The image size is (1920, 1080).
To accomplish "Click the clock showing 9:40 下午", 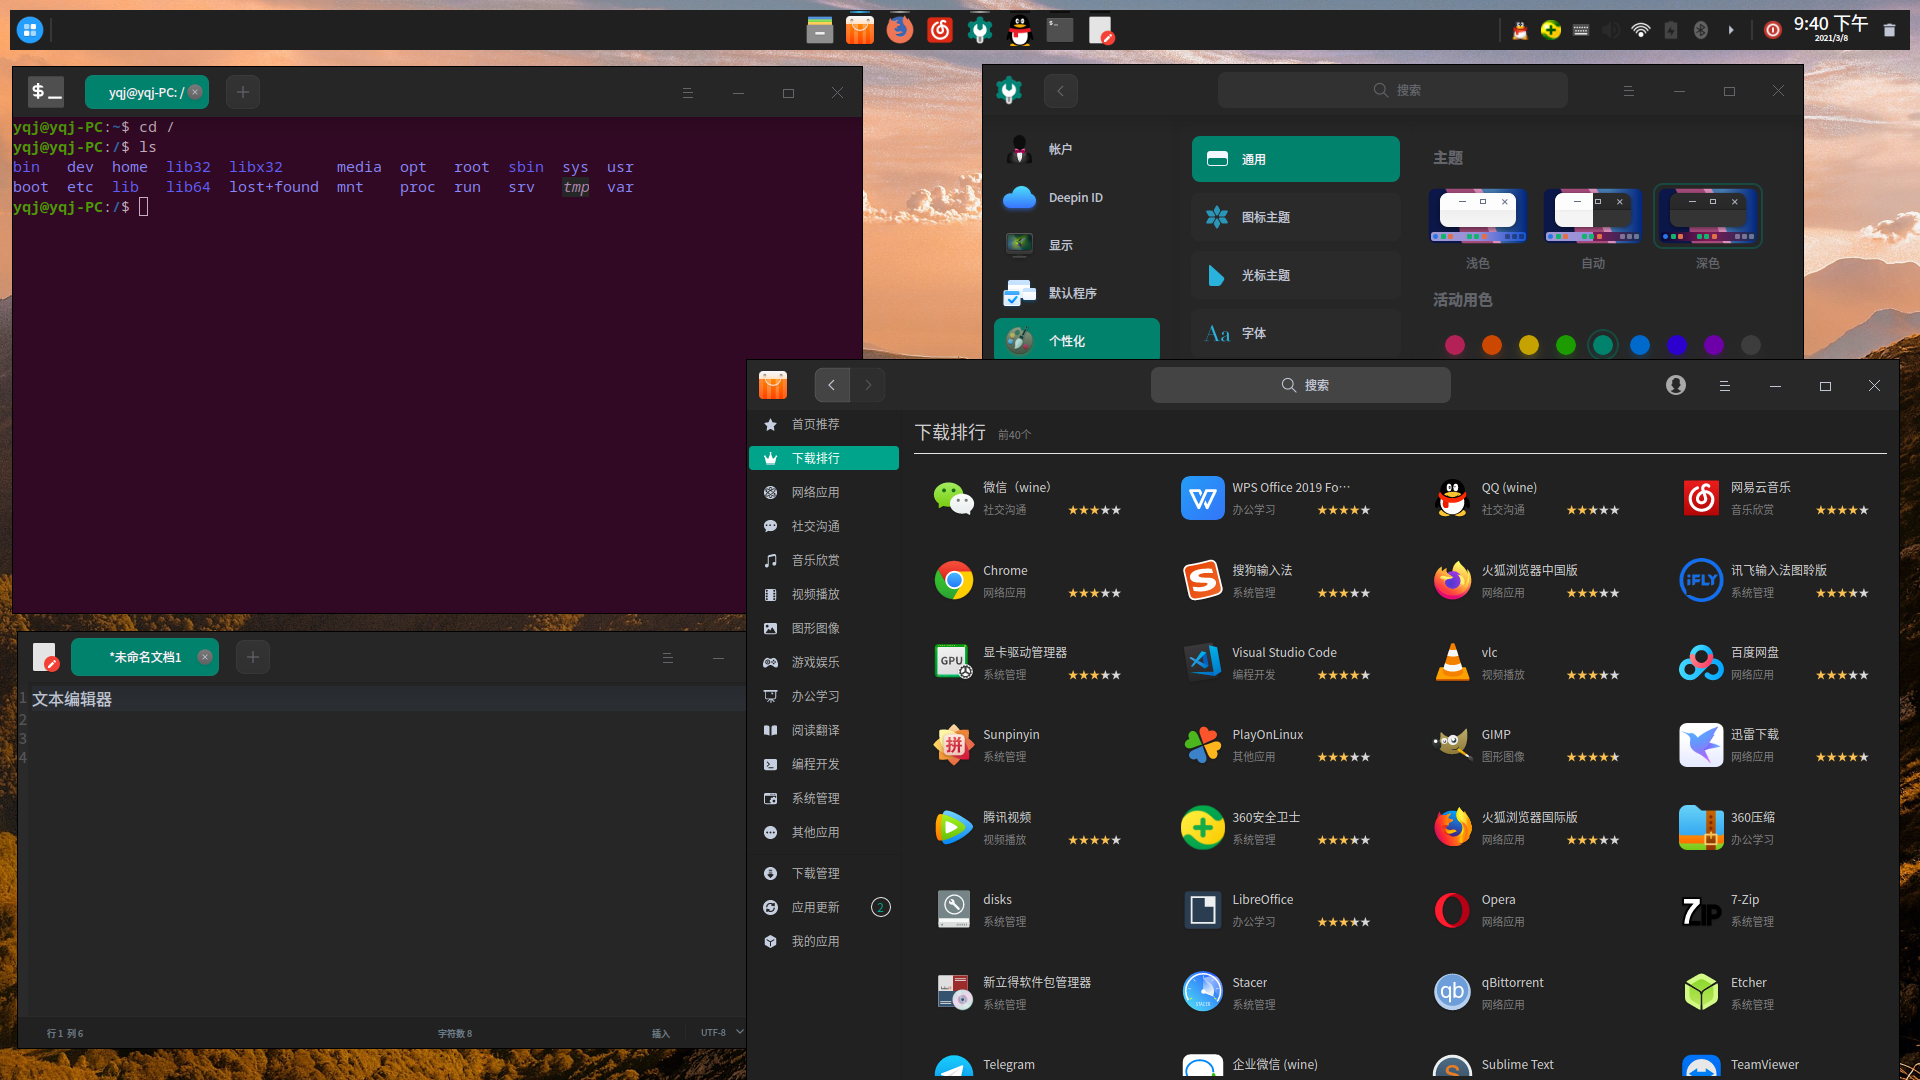I will pos(1831,28).
